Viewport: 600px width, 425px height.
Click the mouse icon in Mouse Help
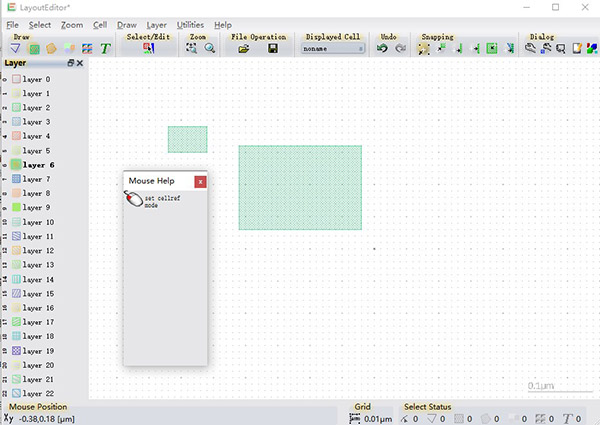[133, 199]
